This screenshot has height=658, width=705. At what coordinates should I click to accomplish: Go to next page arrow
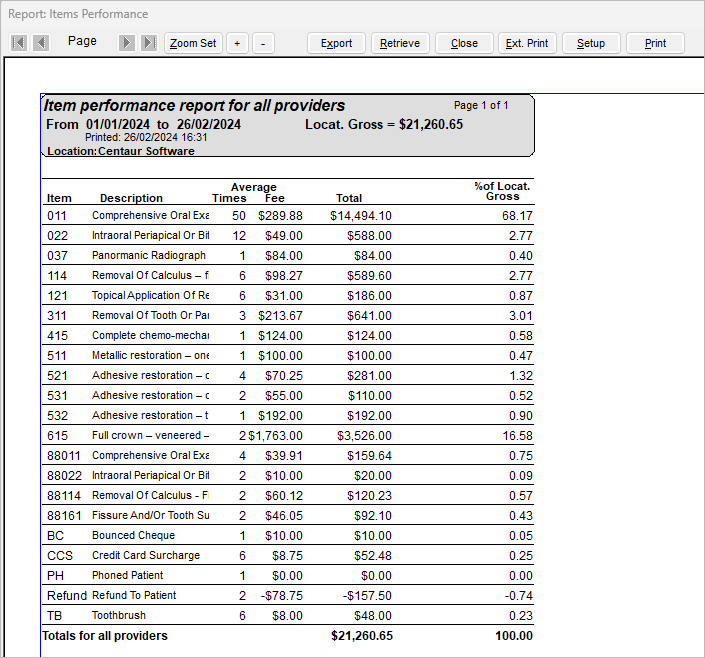click(x=127, y=43)
